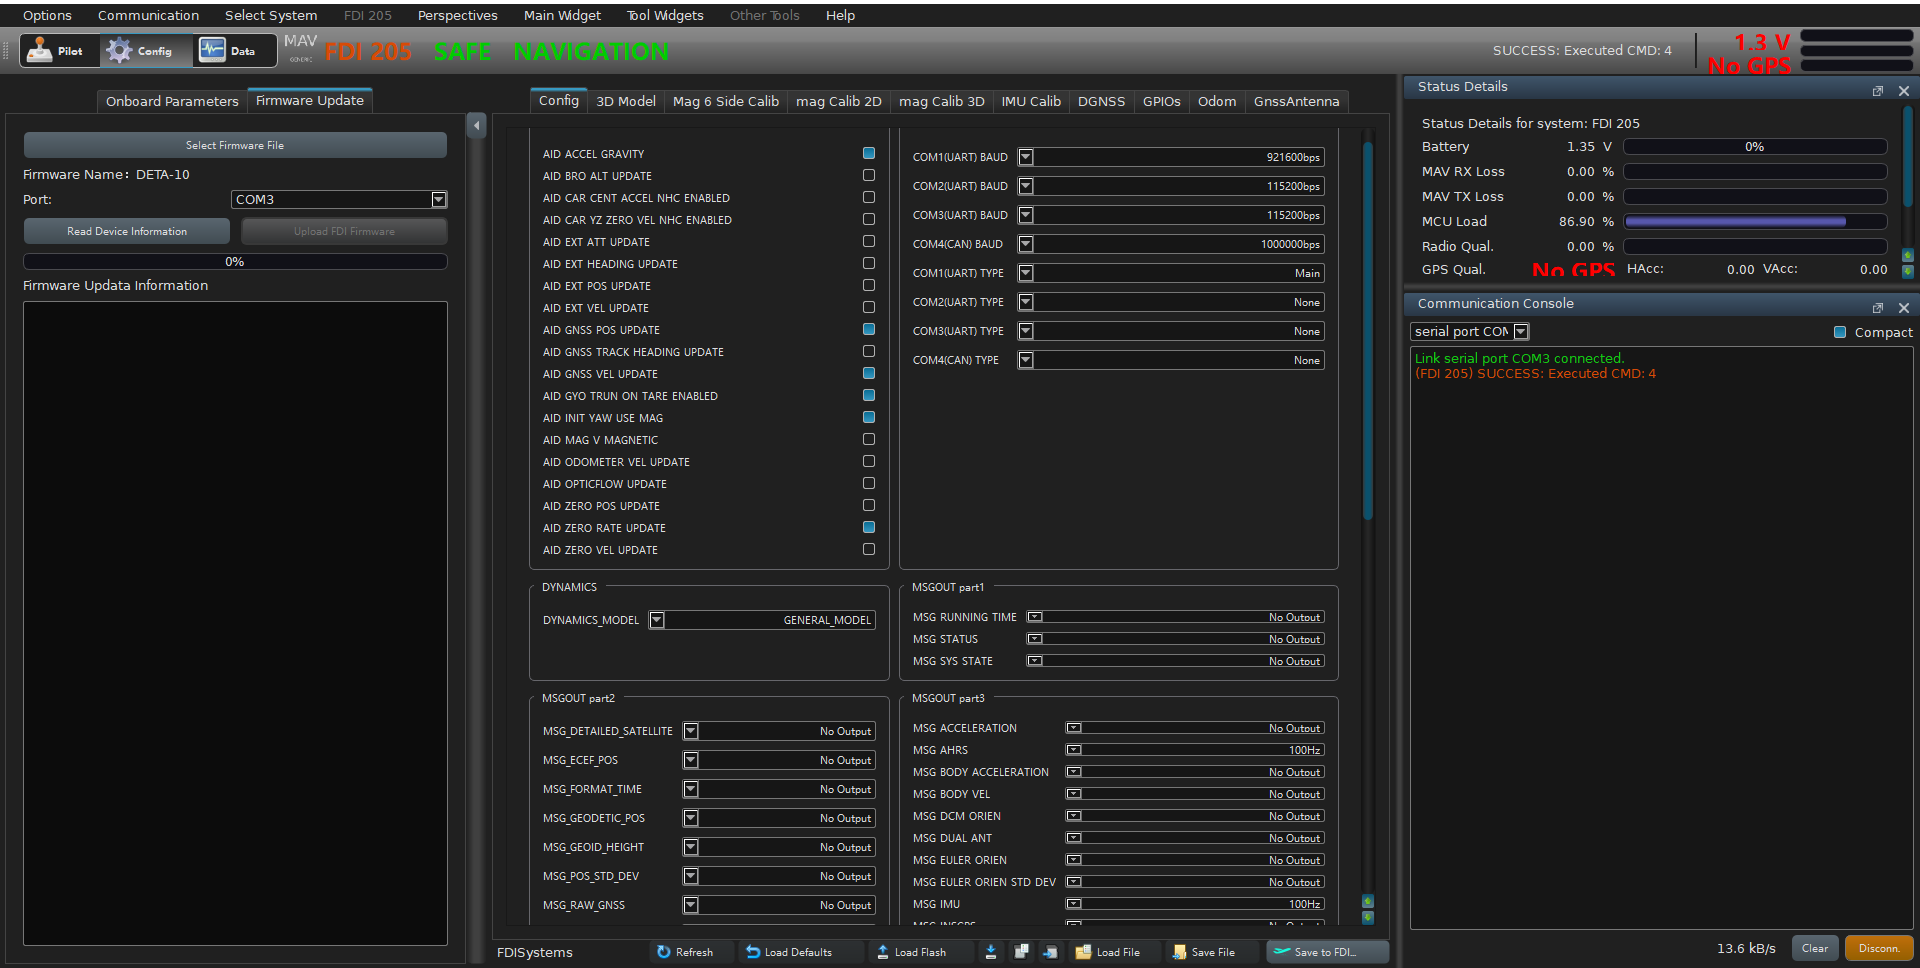The image size is (1920, 968).
Task: Click Upload FDI Firmware button
Action: pos(344,231)
